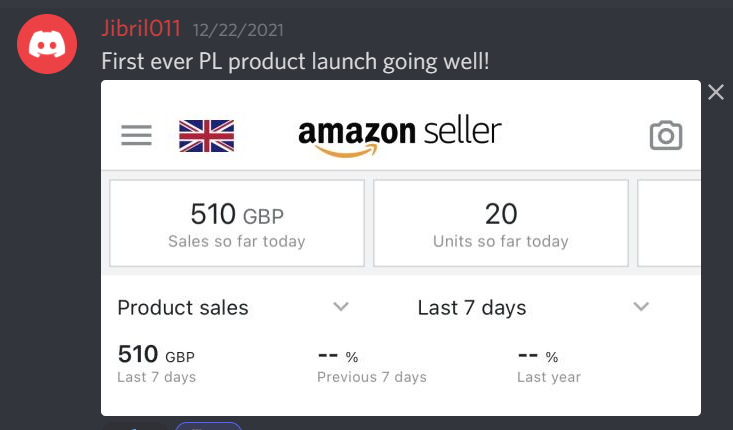
Task: Open the Last 7 days range selector
Action: pyautogui.click(x=472, y=307)
